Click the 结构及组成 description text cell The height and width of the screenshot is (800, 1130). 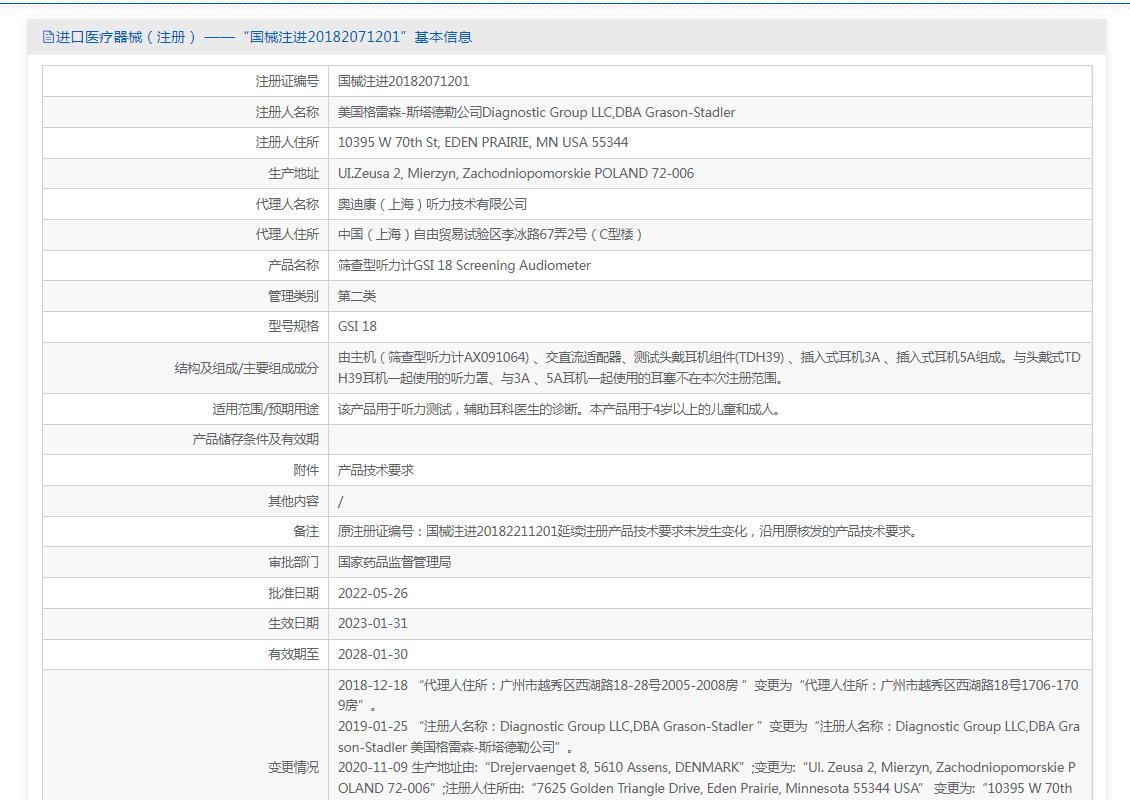(x=710, y=368)
